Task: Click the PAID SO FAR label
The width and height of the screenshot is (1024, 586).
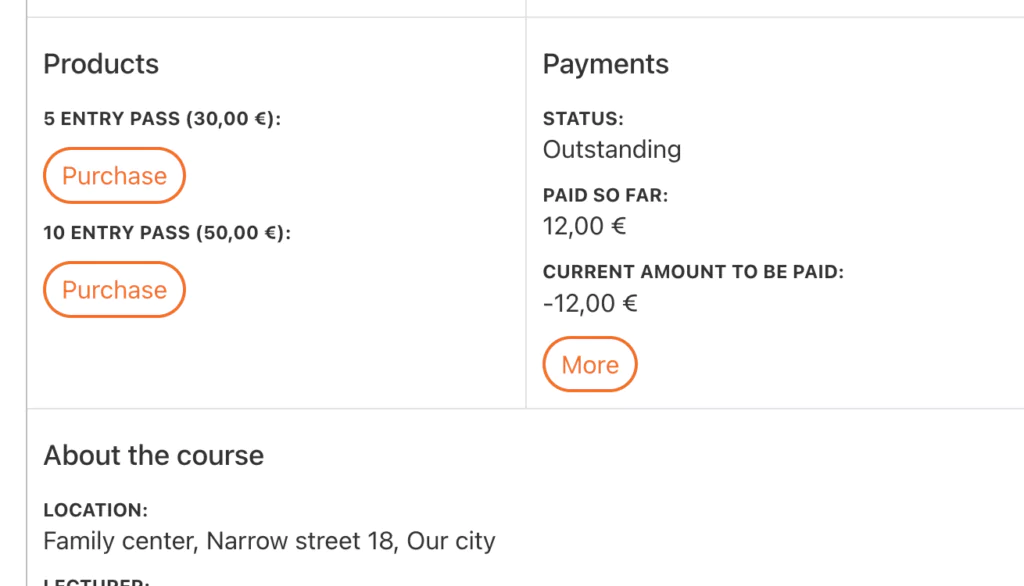Action: (x=605, y=195)
